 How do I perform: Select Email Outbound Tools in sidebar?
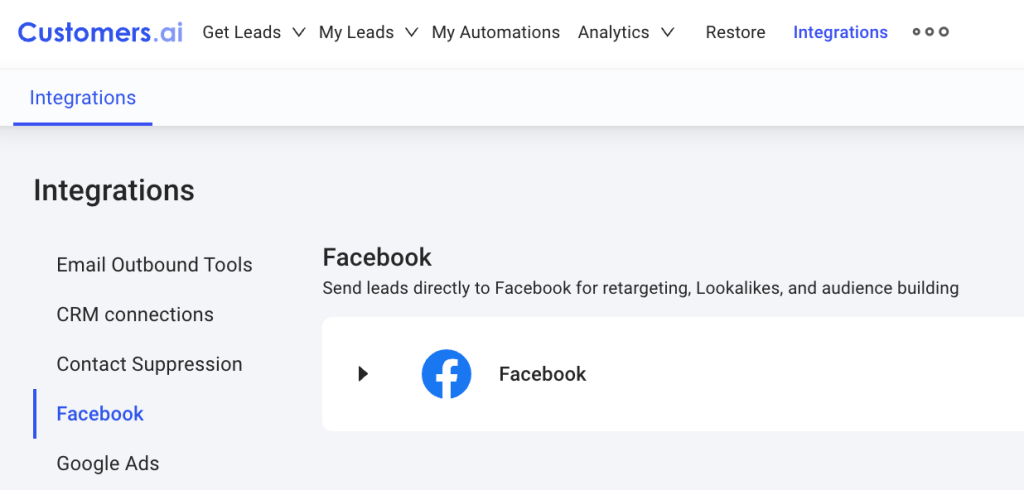pos(154,265)
